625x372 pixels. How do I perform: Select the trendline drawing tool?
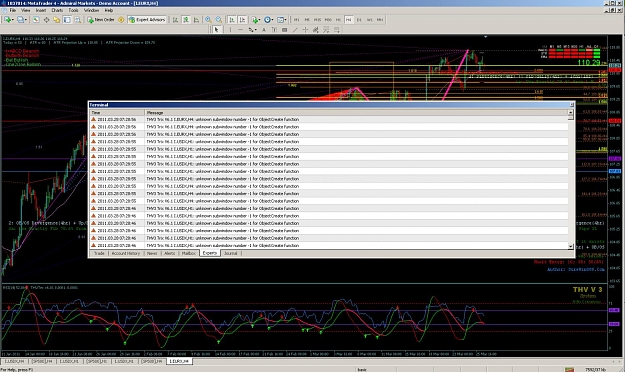pyautogui.click(x=295, y=30)
